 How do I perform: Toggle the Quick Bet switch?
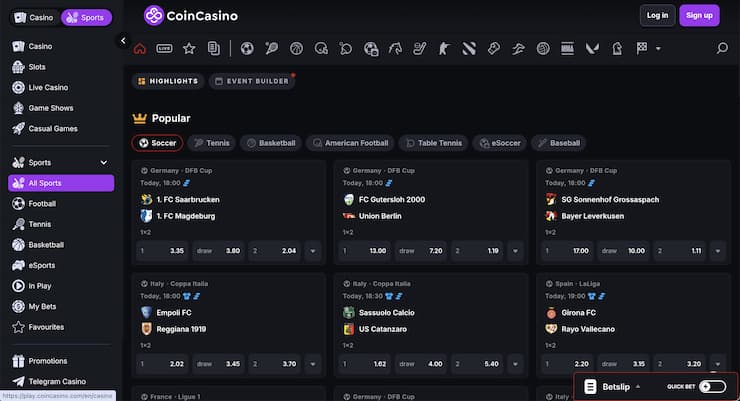(x=712, y=387)
